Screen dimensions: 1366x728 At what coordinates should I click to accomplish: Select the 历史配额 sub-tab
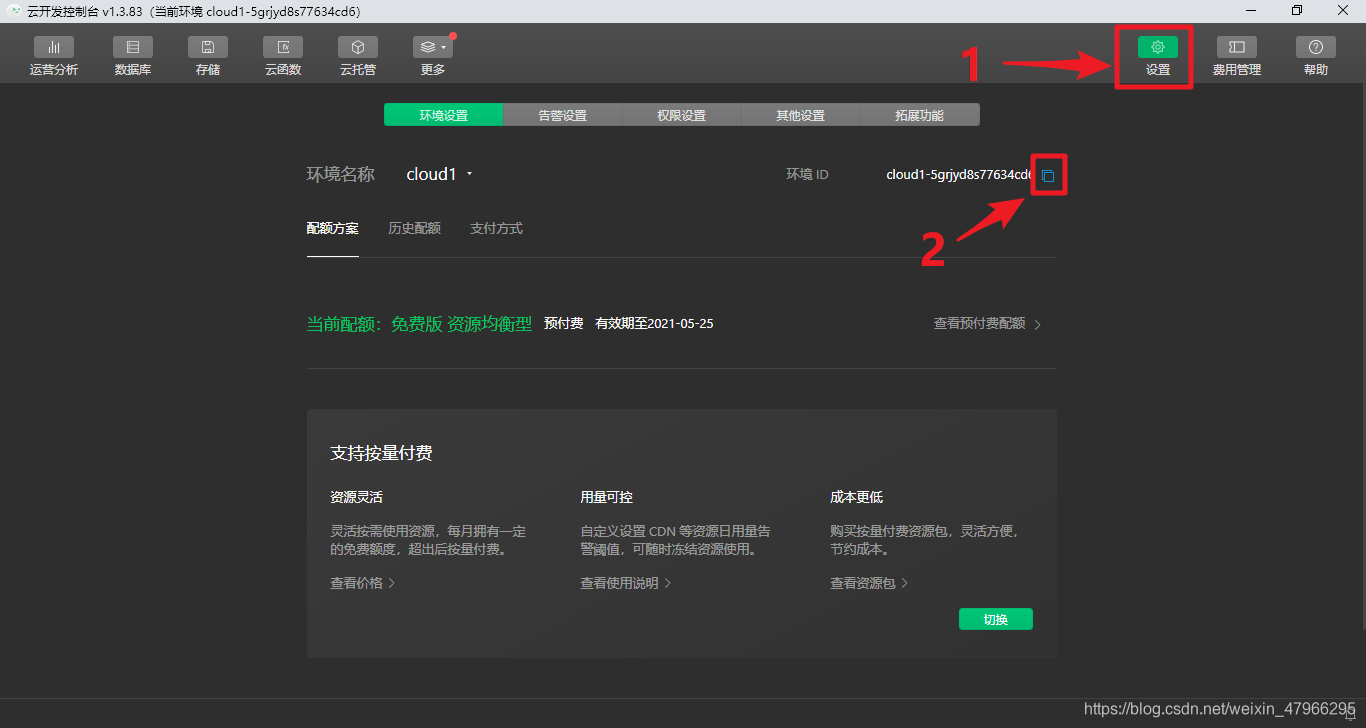point(414,228)
